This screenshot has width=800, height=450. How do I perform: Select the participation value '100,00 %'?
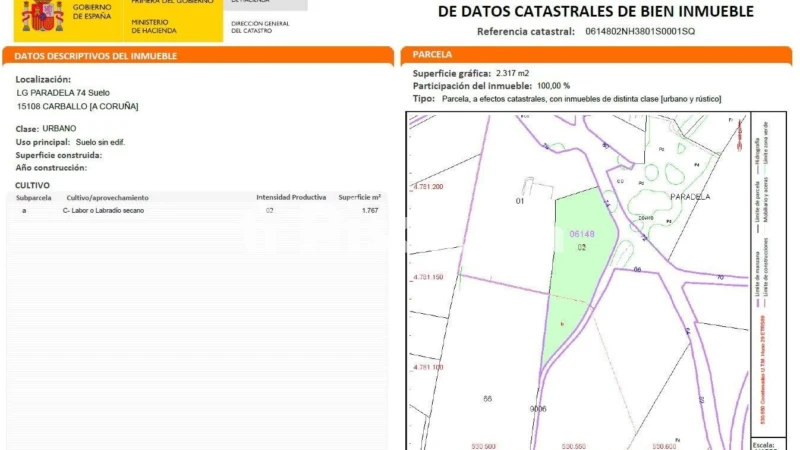tap(554, 86)
